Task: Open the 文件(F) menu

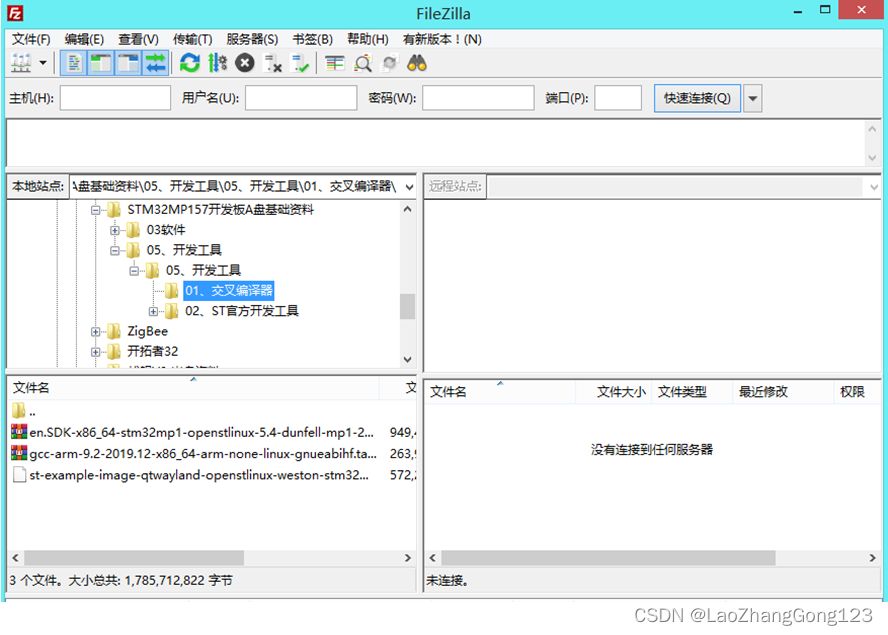Action: click(31, 39)
